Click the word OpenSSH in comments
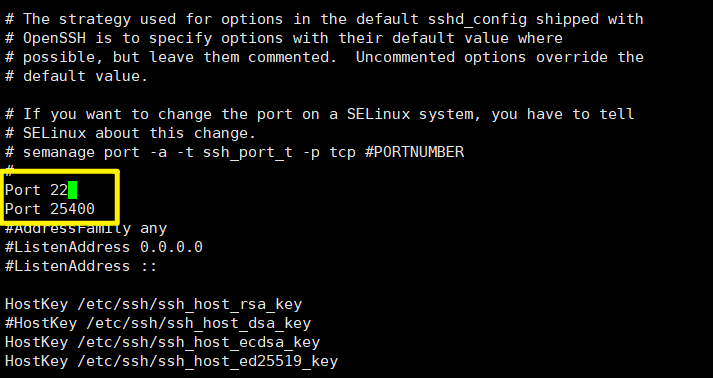Image resolution: width=713 pixels, height=378 pixels. click(54, 38)
